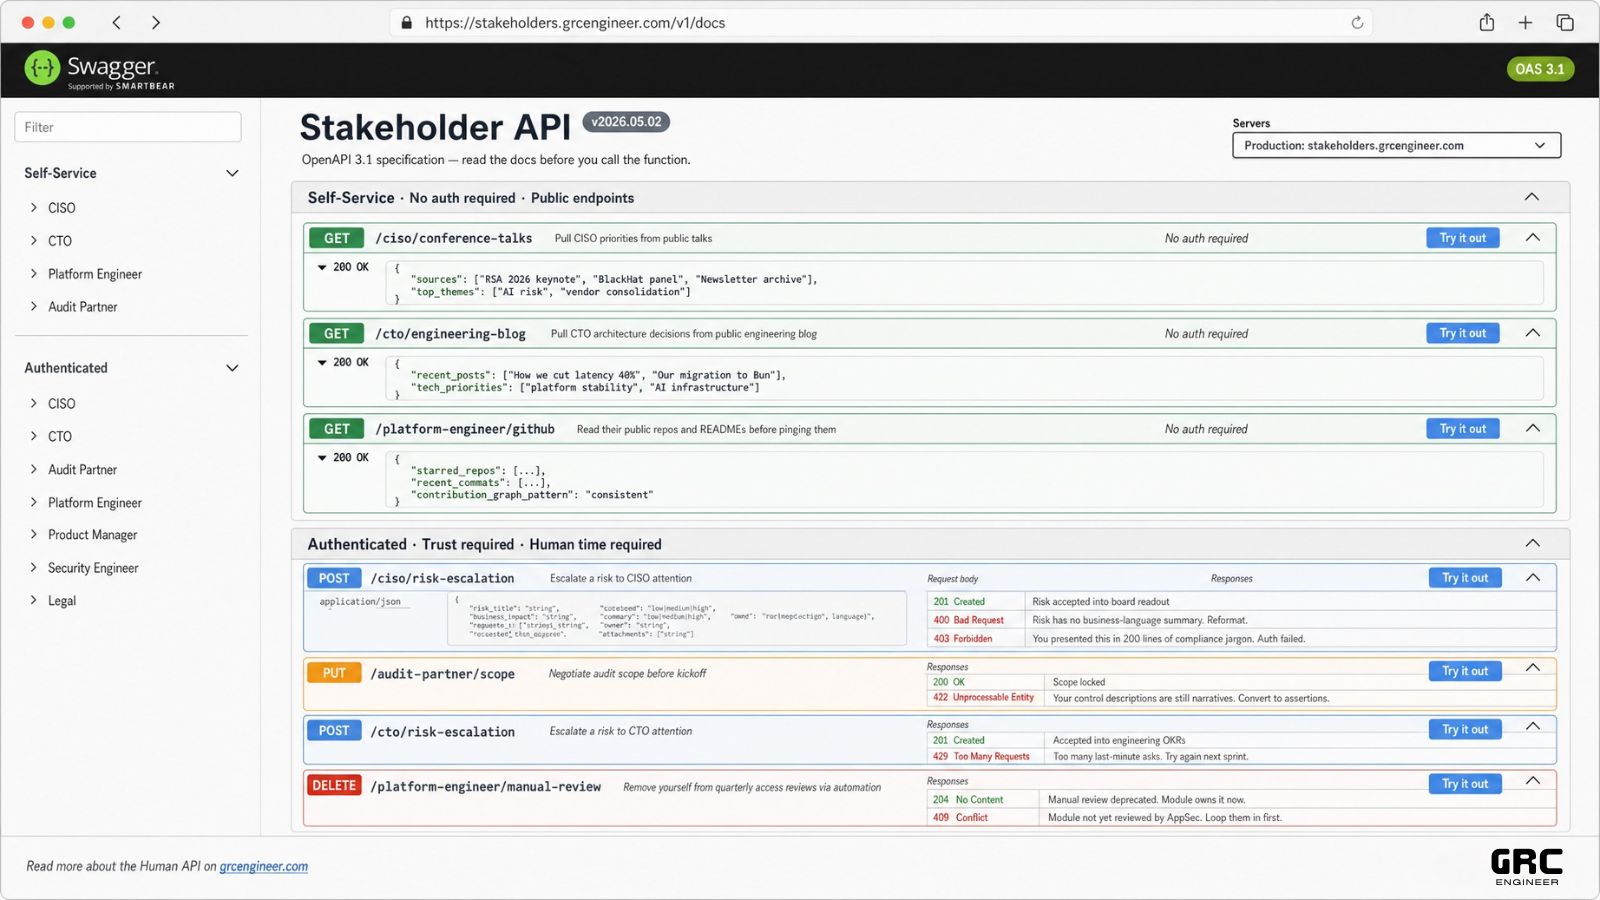This screenshot has height=900, width=1600.
Task: Collapse the /platform-engineer/github endpoint
Action: [1532, 428]
